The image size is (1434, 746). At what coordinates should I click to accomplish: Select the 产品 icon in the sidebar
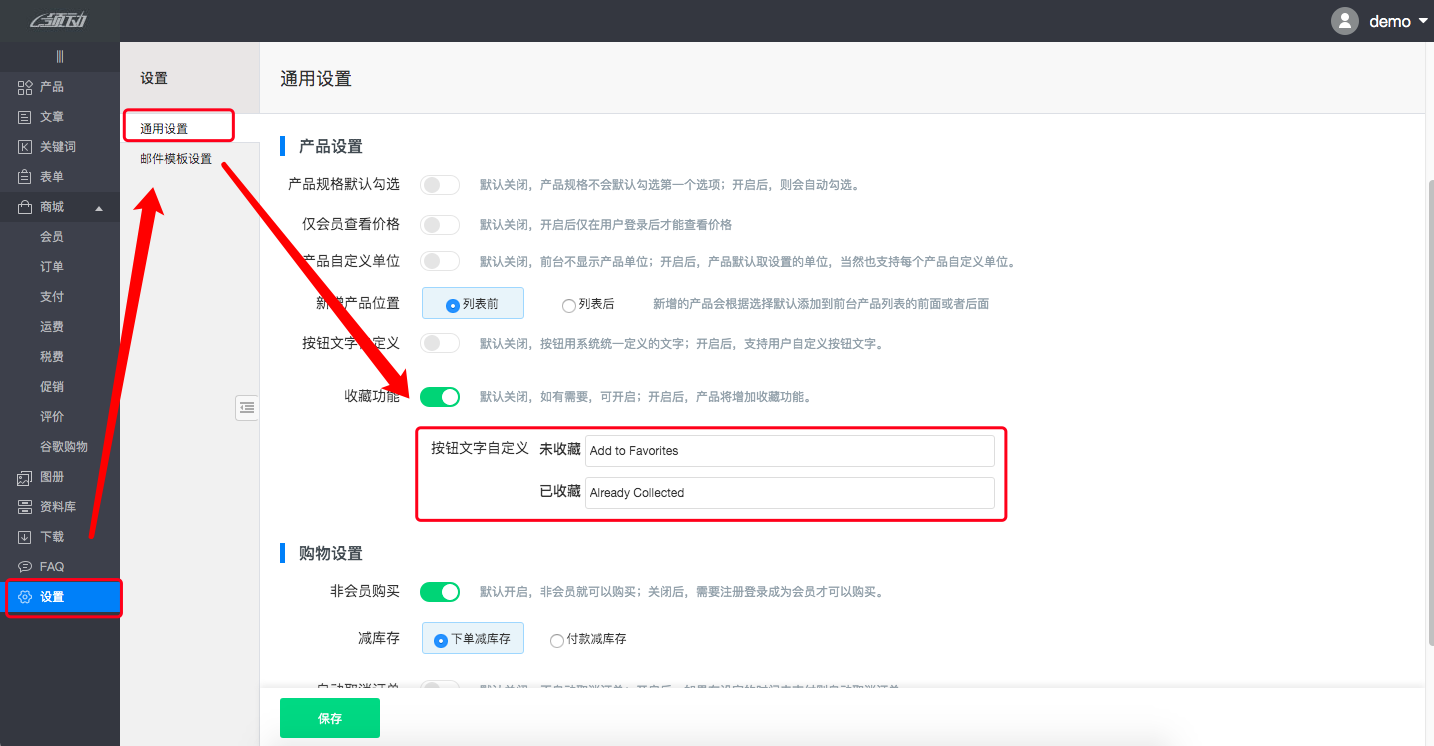[x=25, y=87]
